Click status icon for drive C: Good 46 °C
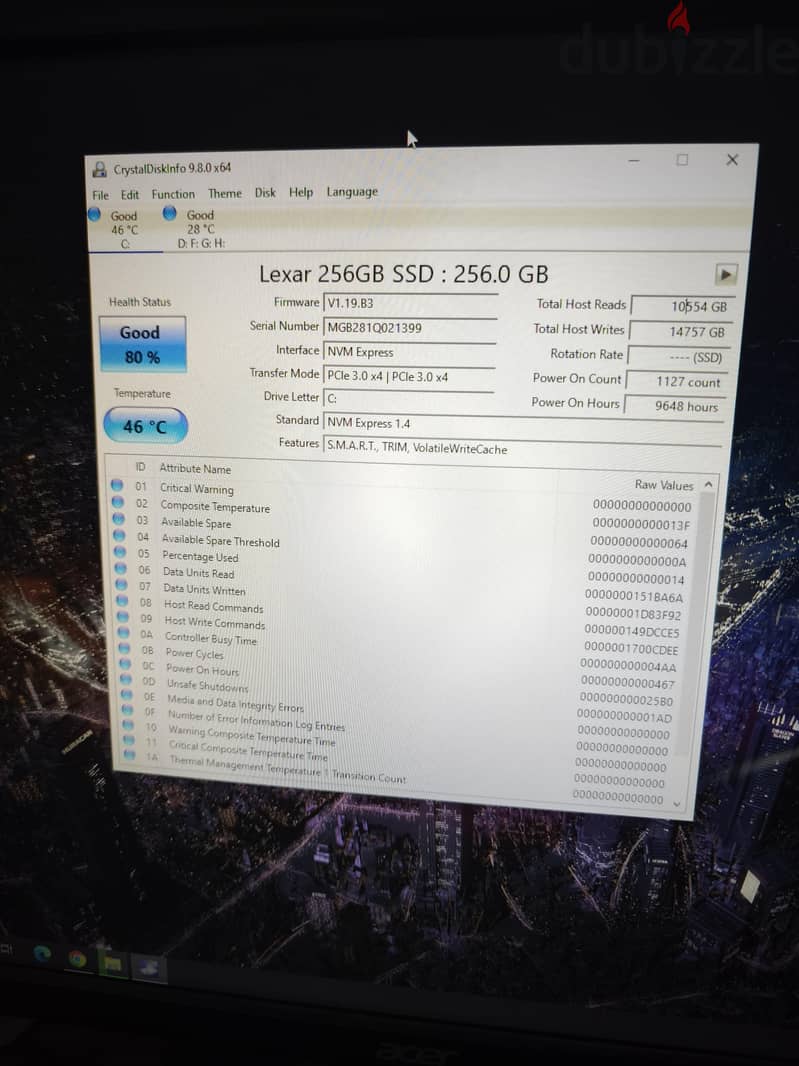 tap(95, 214)
